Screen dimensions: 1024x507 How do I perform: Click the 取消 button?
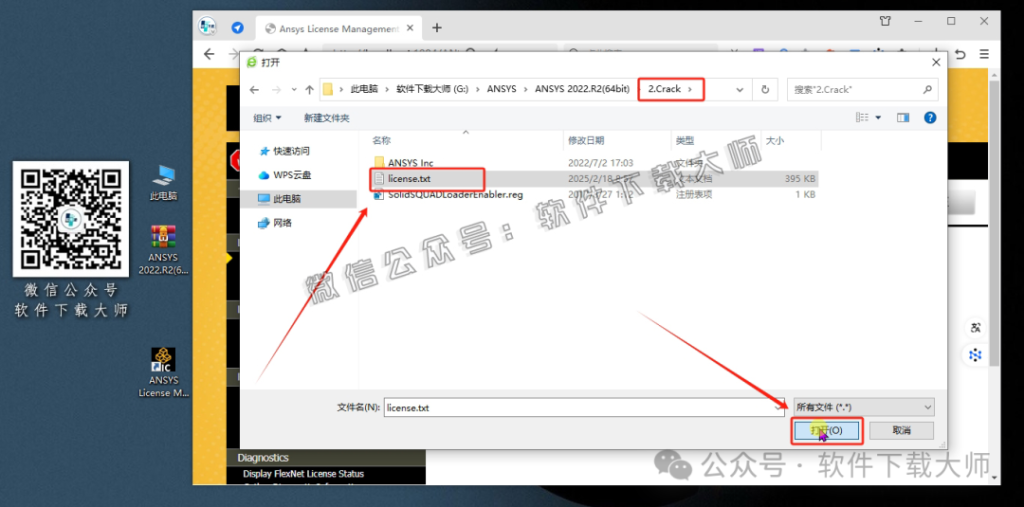(x=901, y=431)
